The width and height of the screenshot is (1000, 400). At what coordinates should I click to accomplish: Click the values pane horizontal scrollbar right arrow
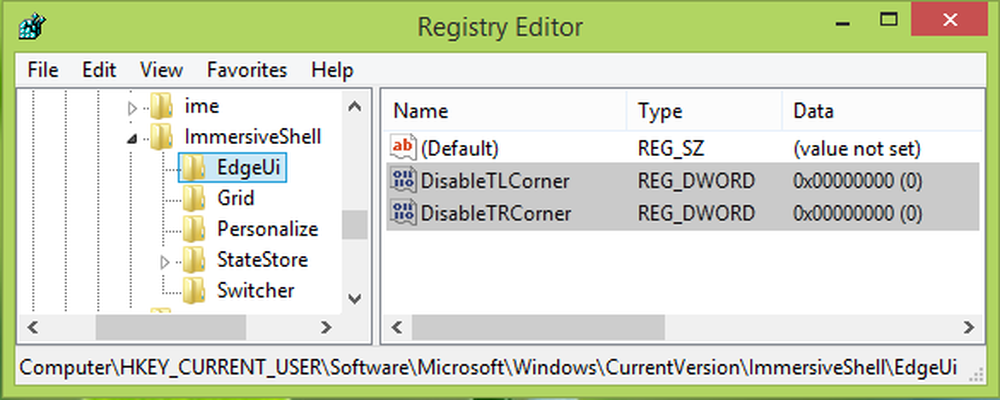pos(969,327)
